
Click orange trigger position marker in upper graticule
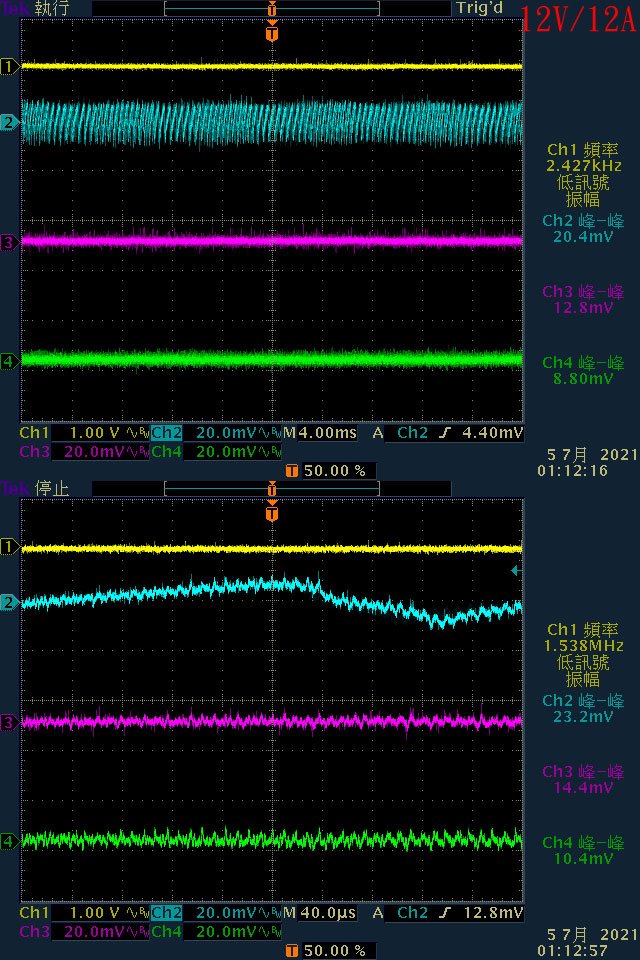pos(272,32)
